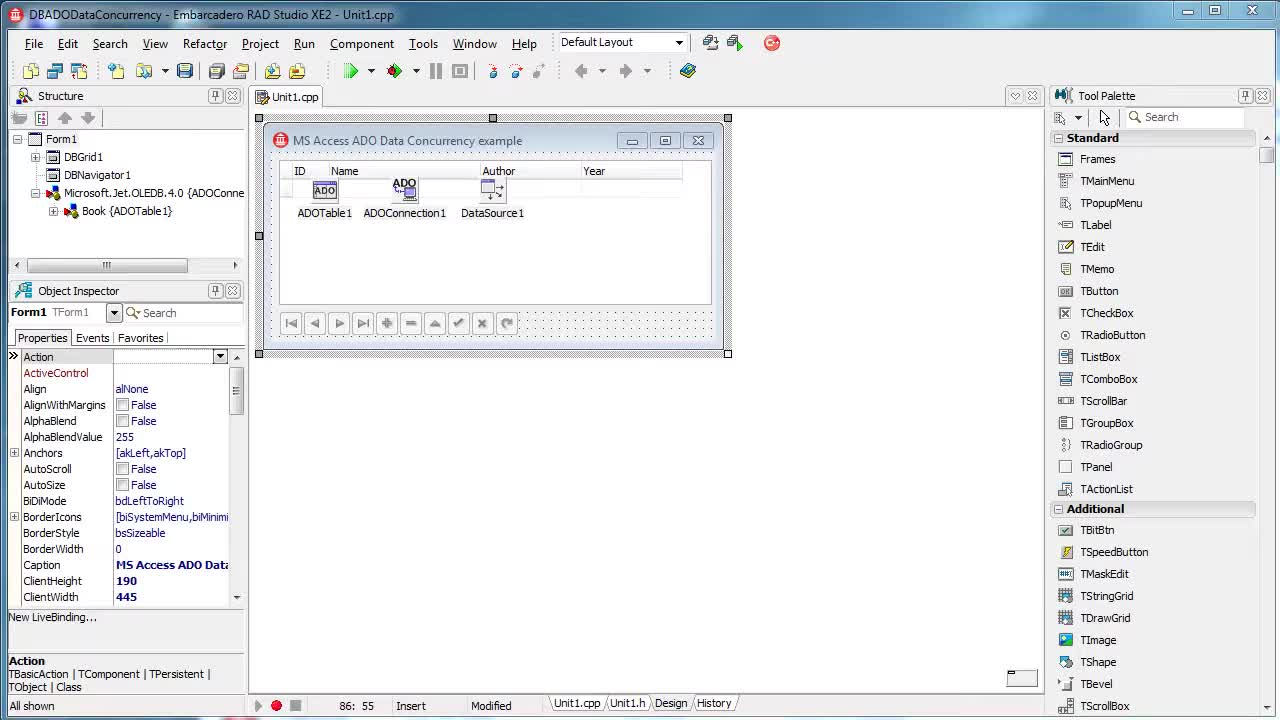This screenshot has width=1280, height=720.
Task: Select the ADOConnection1 component icon
Action: tap(405, 190)
